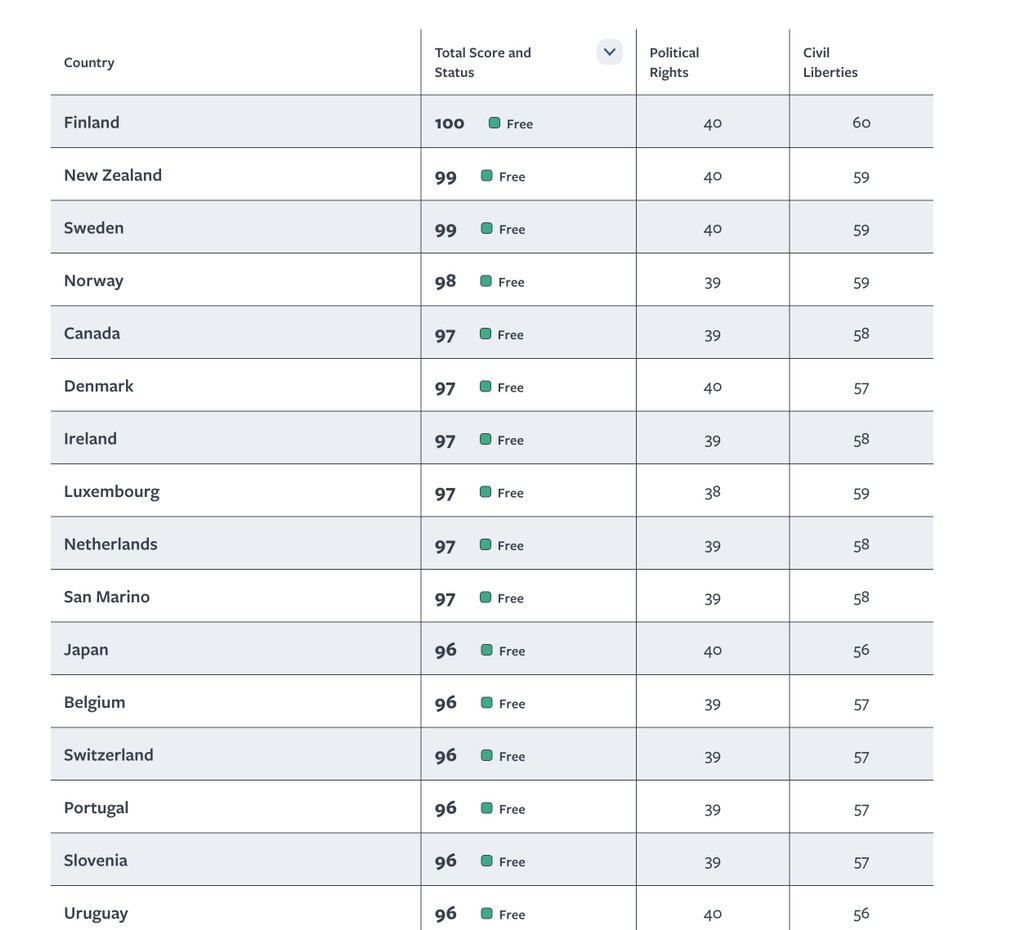Open the San Marino country entry

106,597
